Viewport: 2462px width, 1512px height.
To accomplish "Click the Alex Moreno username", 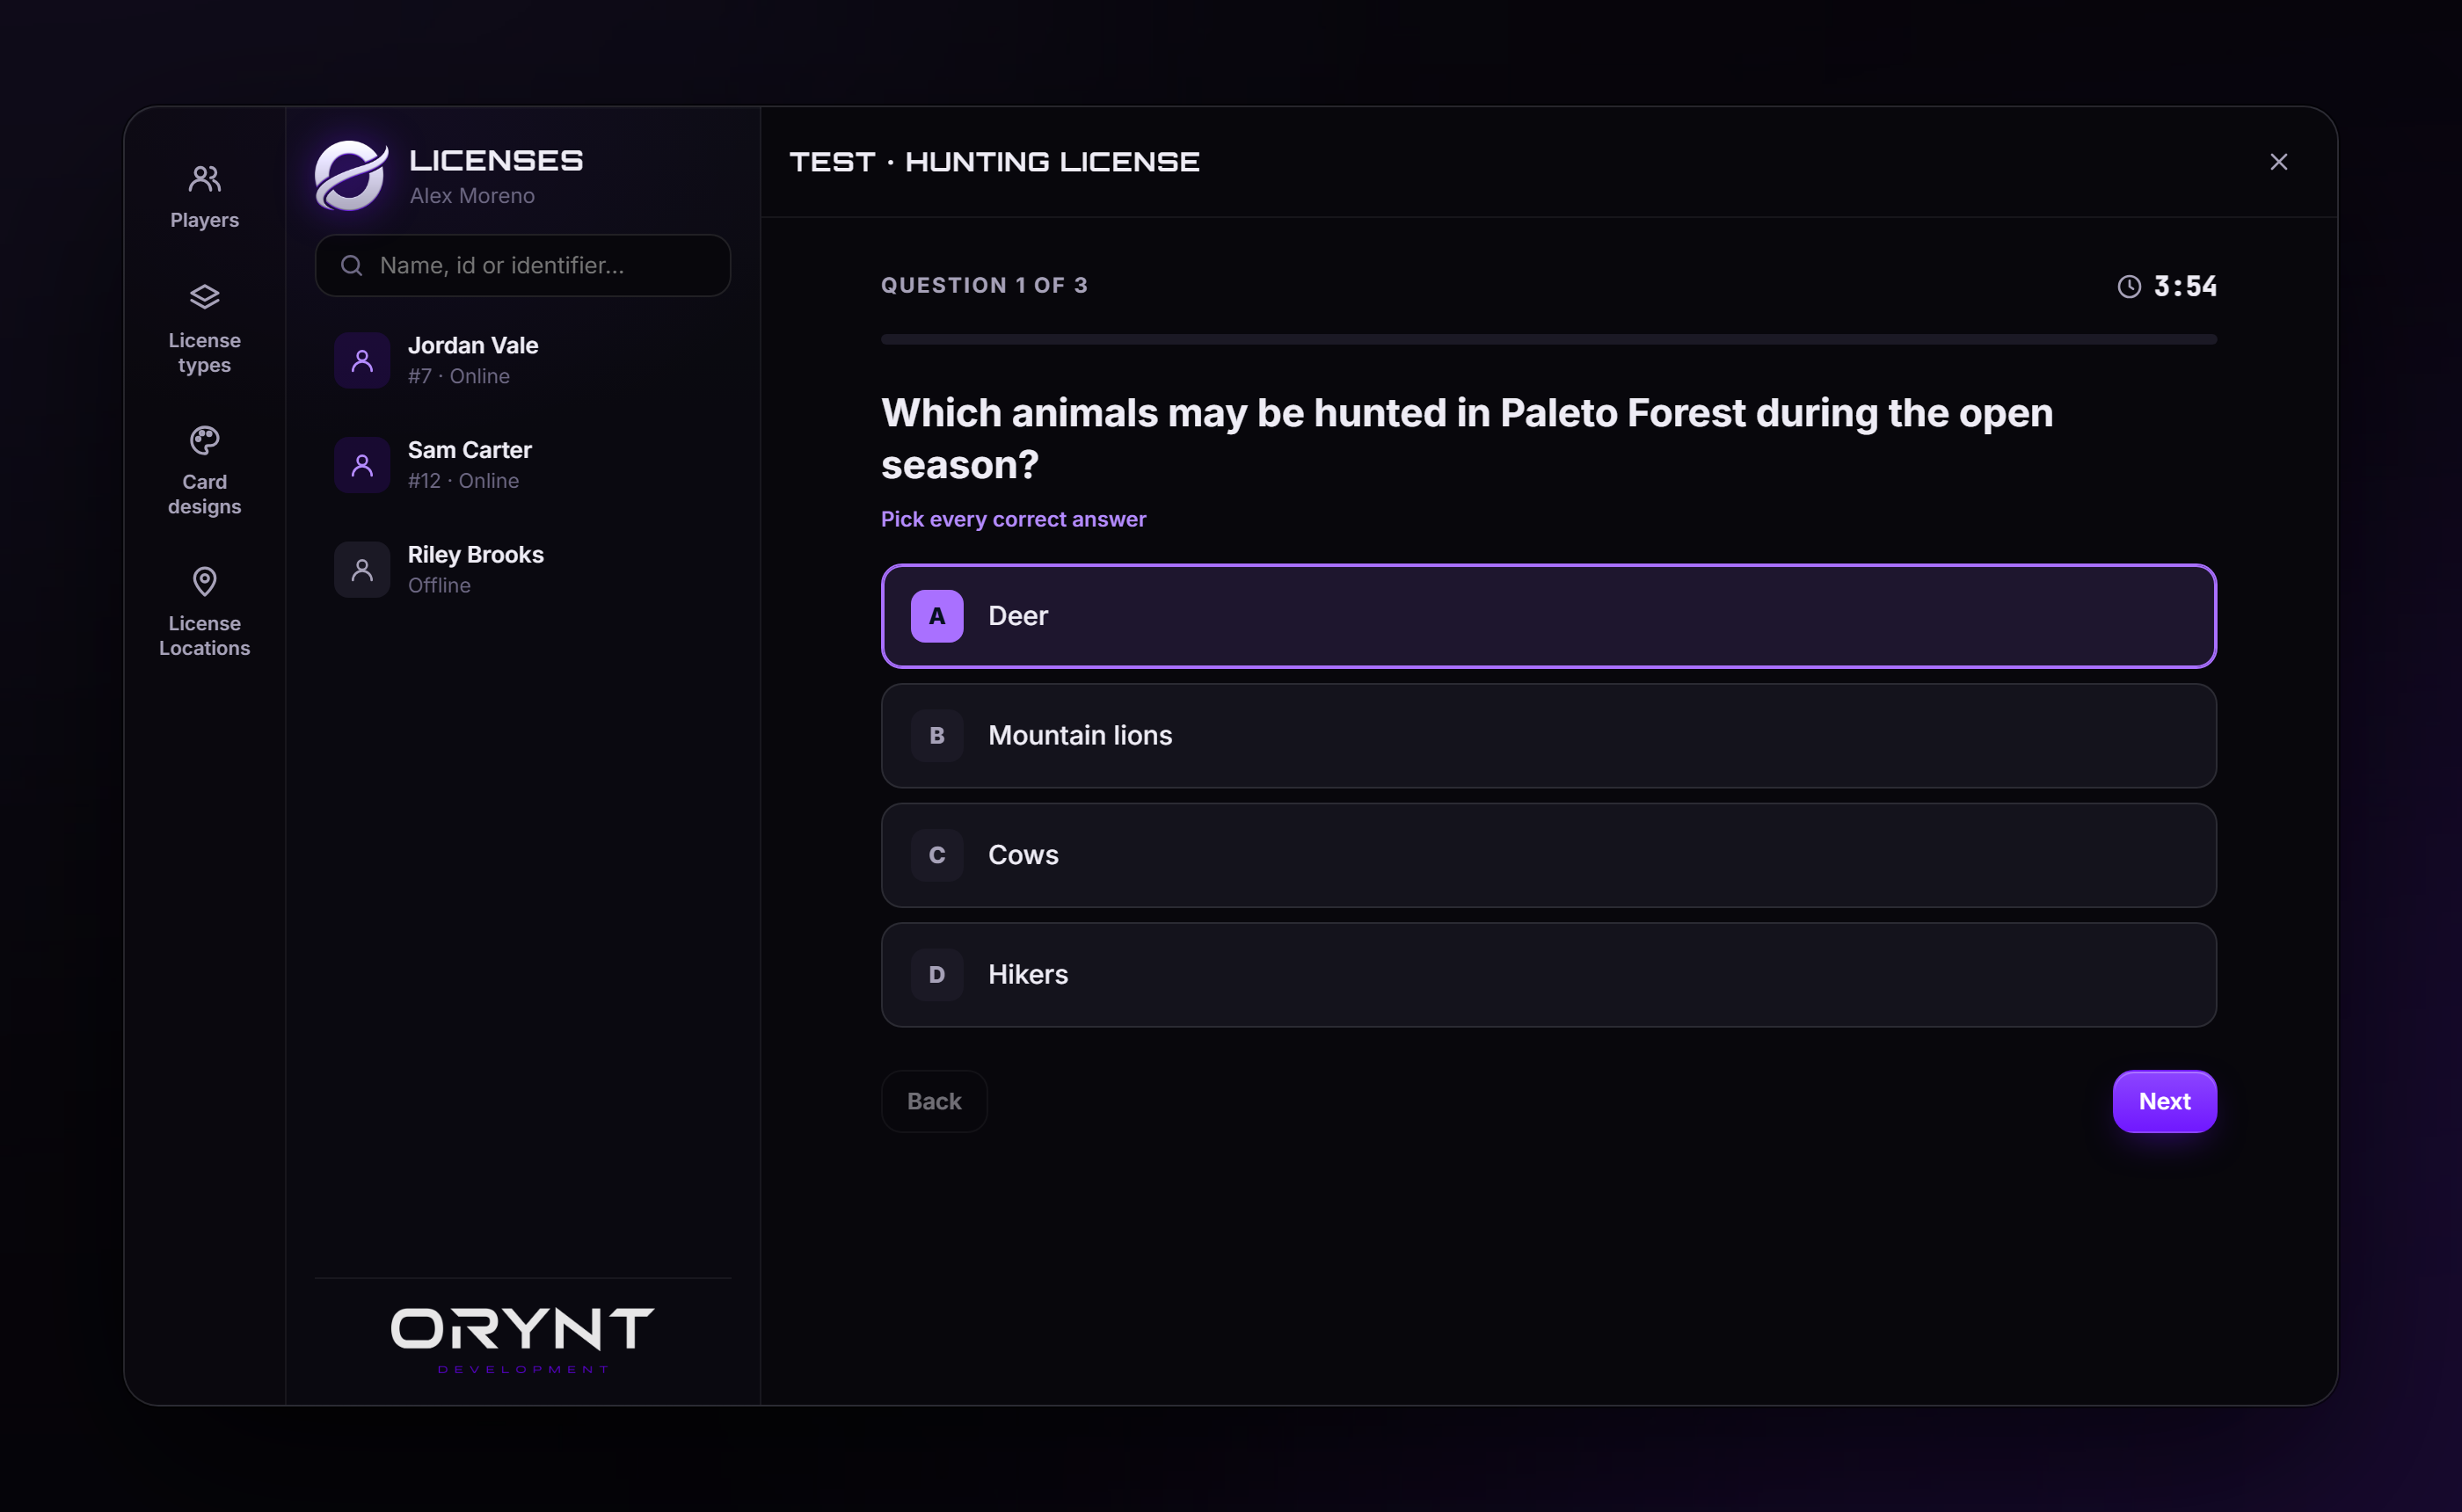I will coord(472,196).
